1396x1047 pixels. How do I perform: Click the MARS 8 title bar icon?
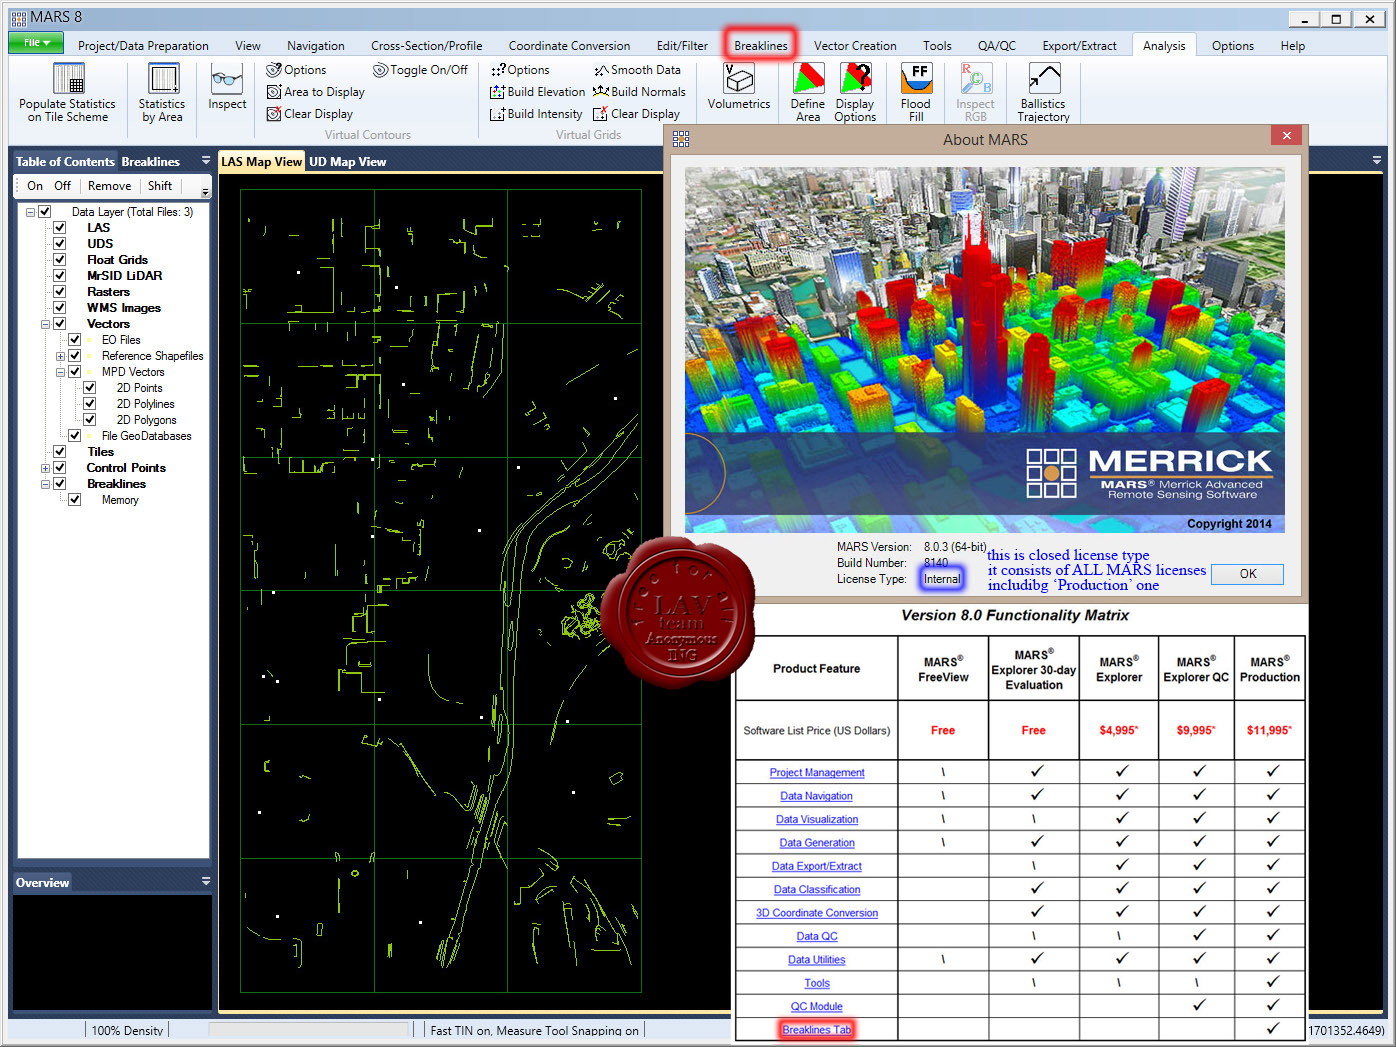pyautogui.click(x=19, y=17)
